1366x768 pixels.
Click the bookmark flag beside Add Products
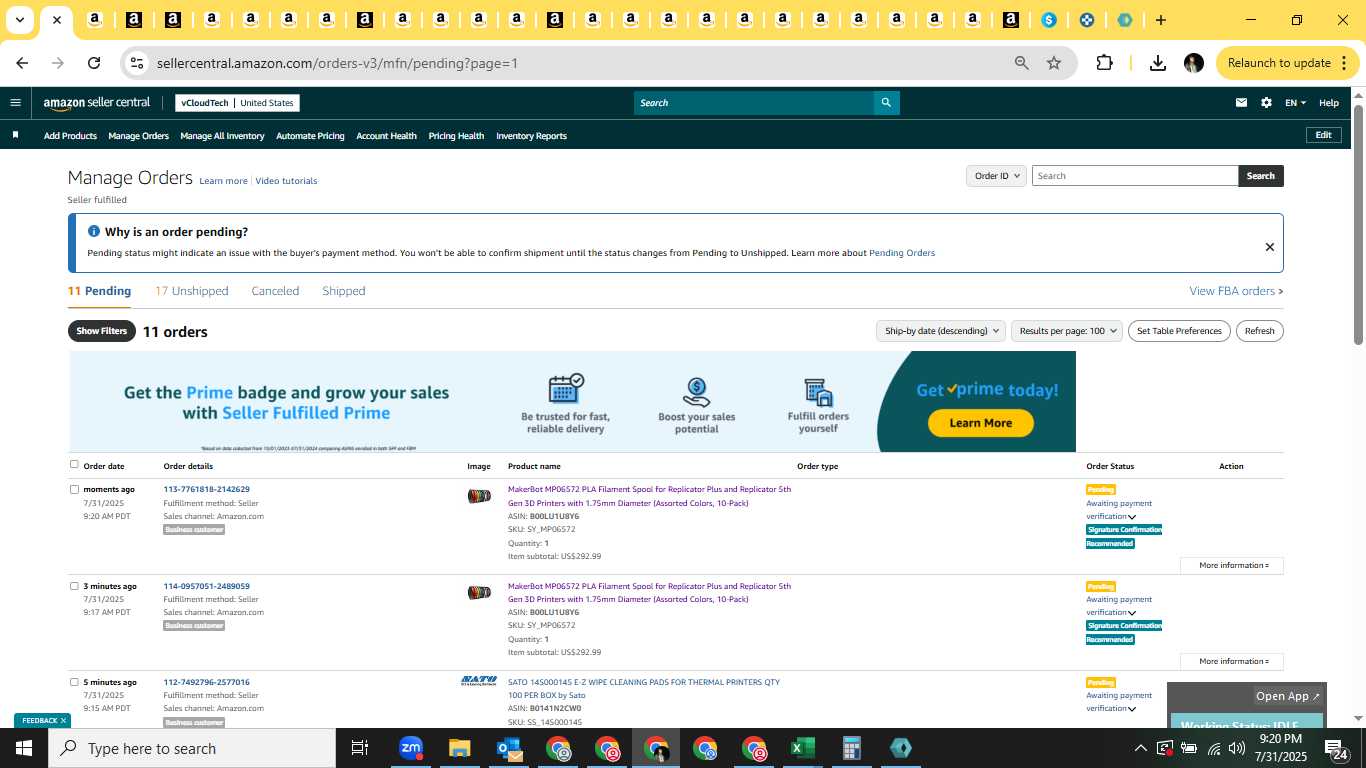pyautogui.click(x=15, y=135)
